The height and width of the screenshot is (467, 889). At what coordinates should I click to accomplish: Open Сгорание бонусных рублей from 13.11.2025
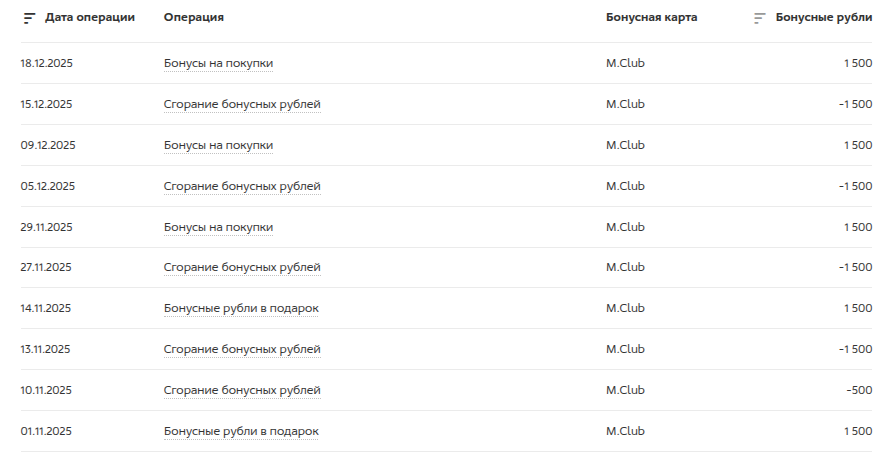click(242, 349)
